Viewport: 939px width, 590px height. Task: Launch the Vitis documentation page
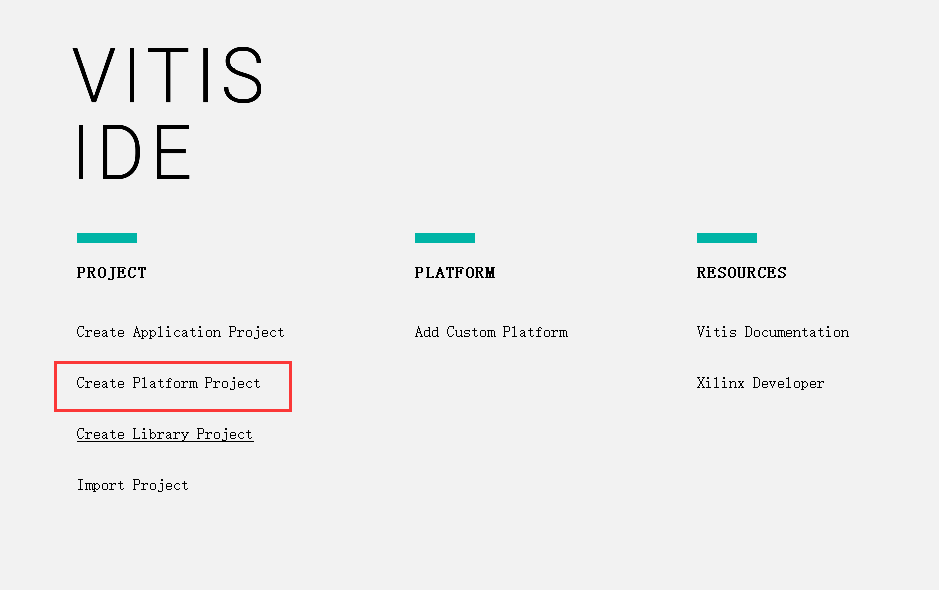[773, 332]
